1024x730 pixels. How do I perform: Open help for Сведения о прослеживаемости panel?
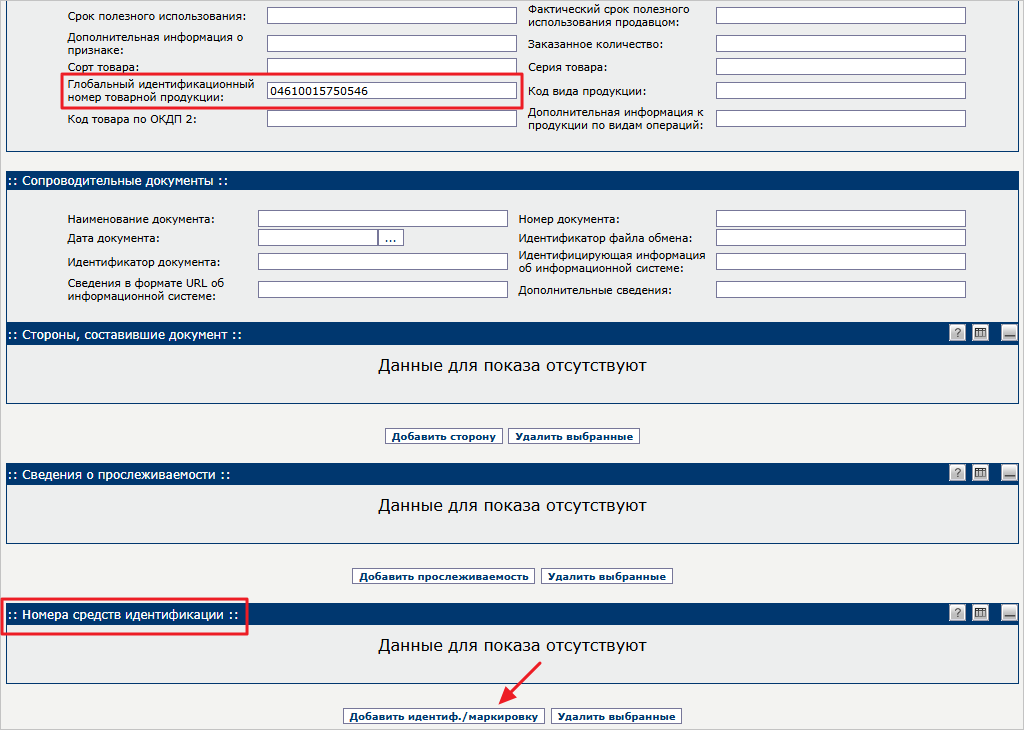[957, 473]
